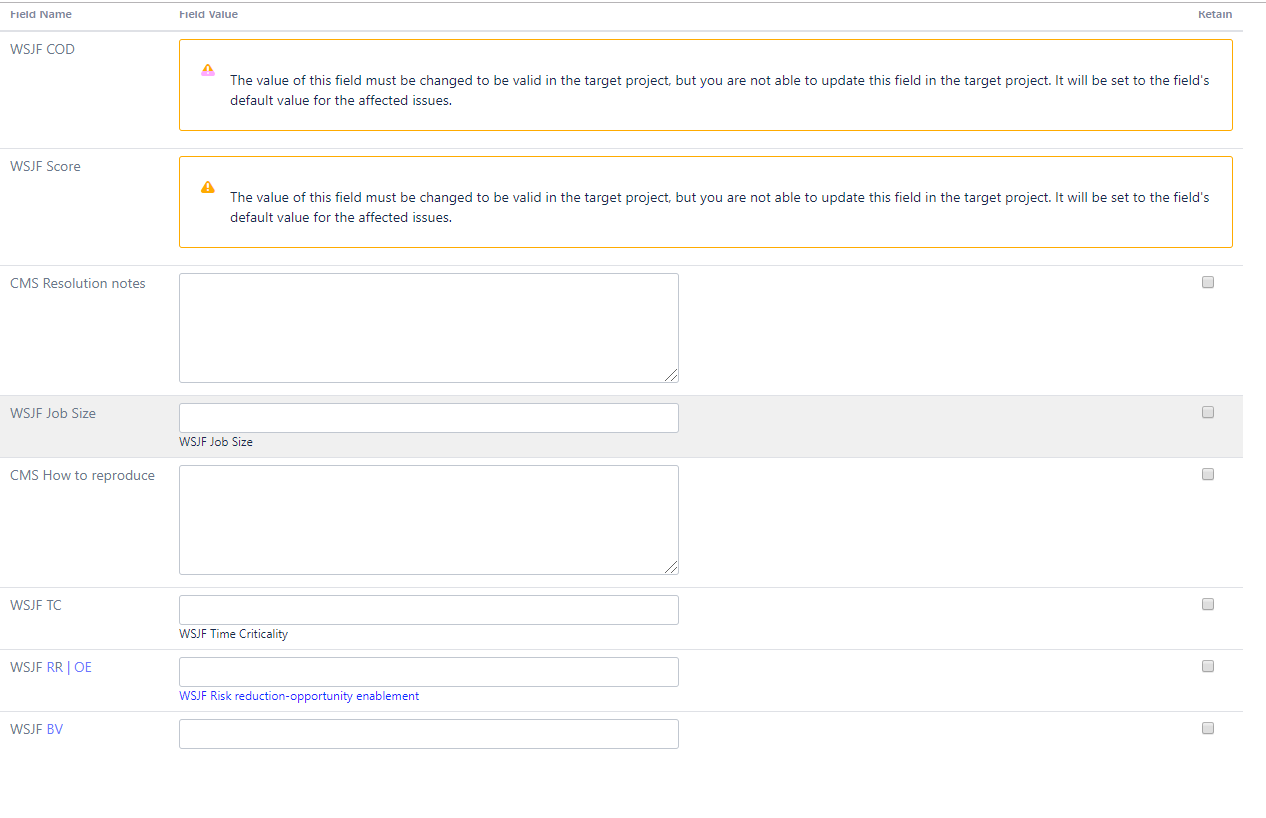Viewport: 1266px width, 818px height.
Task: Click the resize grip of CMS Resolution notes box
Action: (x=671, y=375)
